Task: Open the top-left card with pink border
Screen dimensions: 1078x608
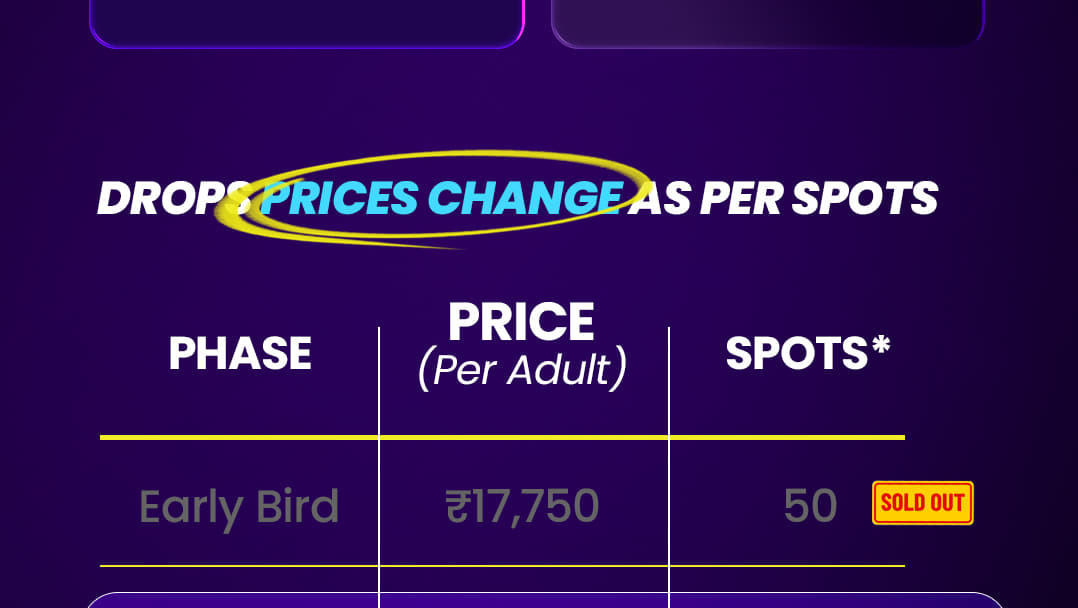Action: (x=306, y=22)
